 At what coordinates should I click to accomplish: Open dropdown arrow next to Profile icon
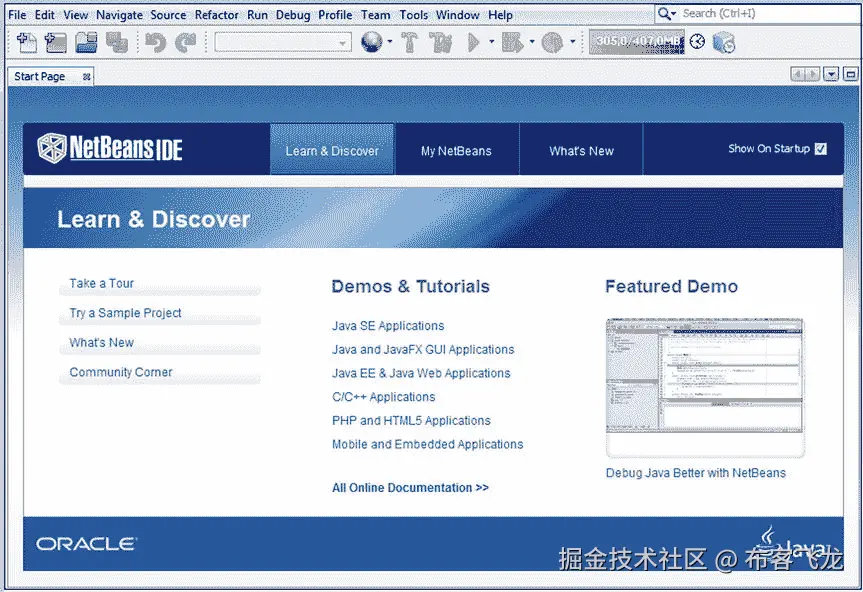(572, 42)
